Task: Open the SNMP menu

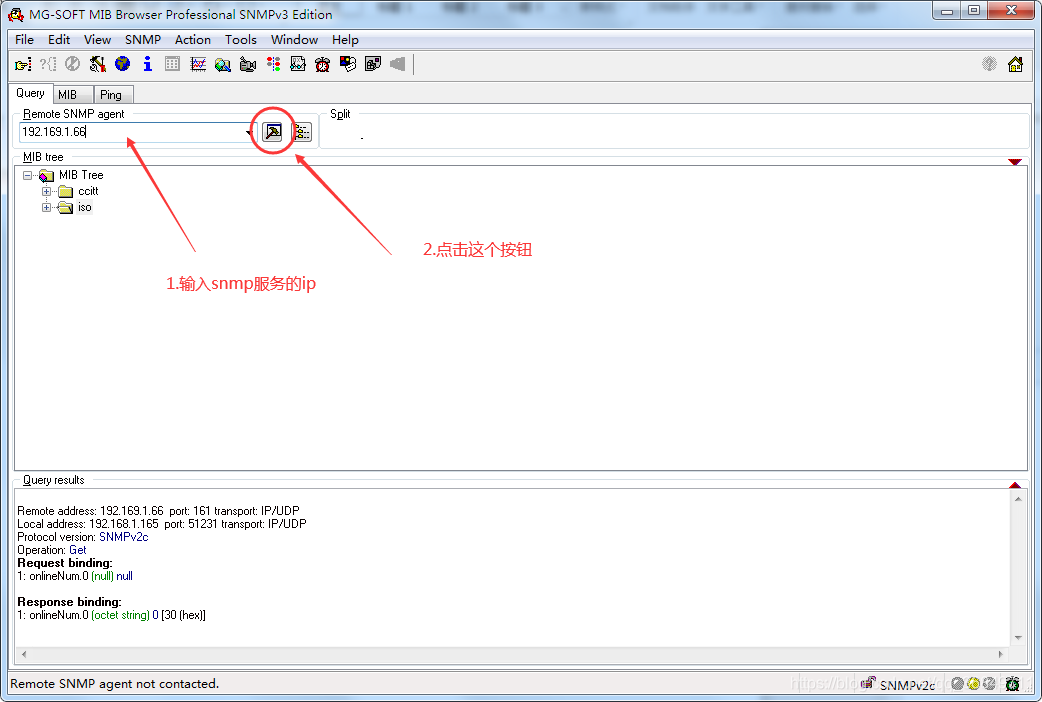Action: pyautogui.click(x=143, y=40)
